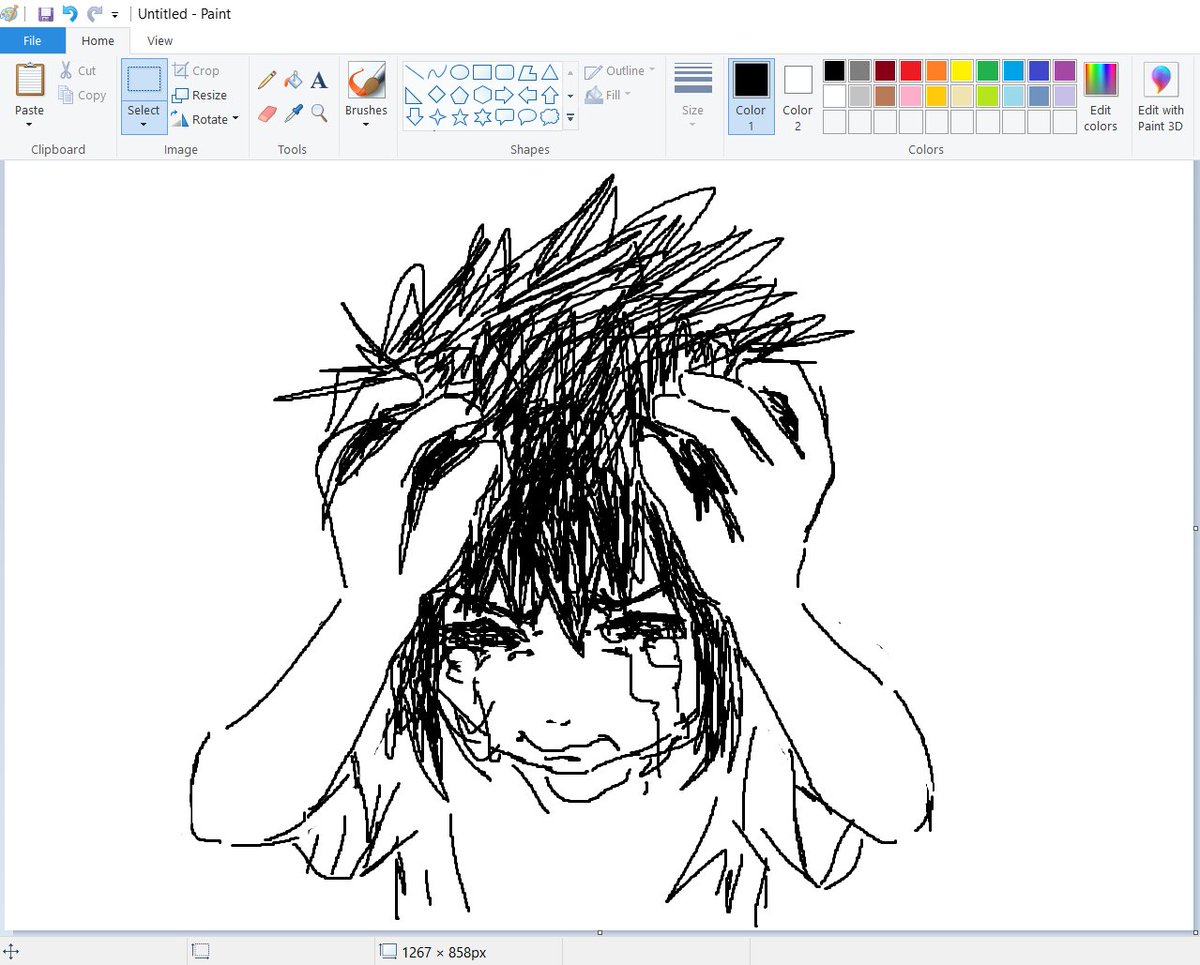Viewport: 1200px width, 965px height.
Task: Choose the Diamond shape
Action: coord(437,95)
